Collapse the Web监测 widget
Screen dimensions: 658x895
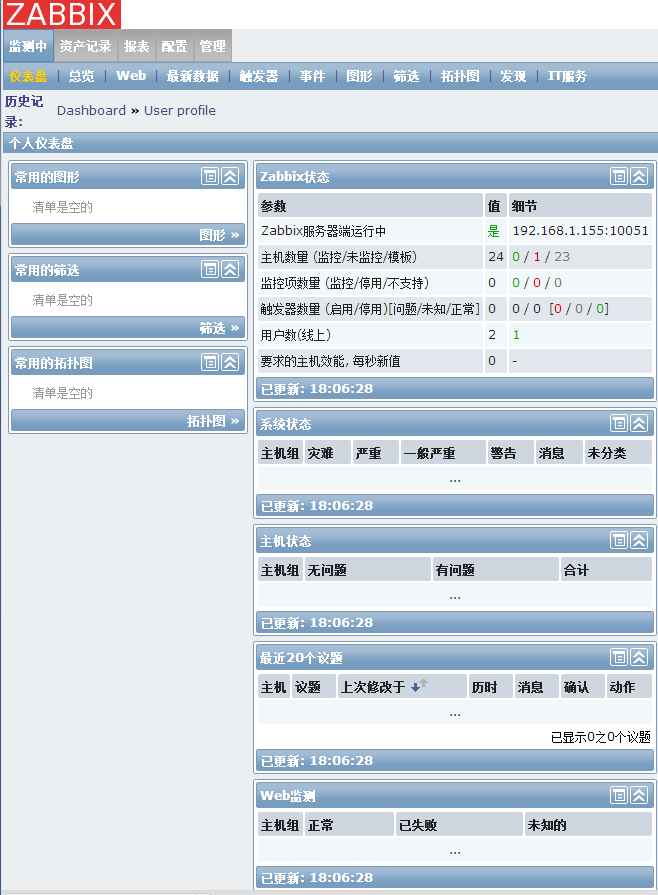(639, 795)
